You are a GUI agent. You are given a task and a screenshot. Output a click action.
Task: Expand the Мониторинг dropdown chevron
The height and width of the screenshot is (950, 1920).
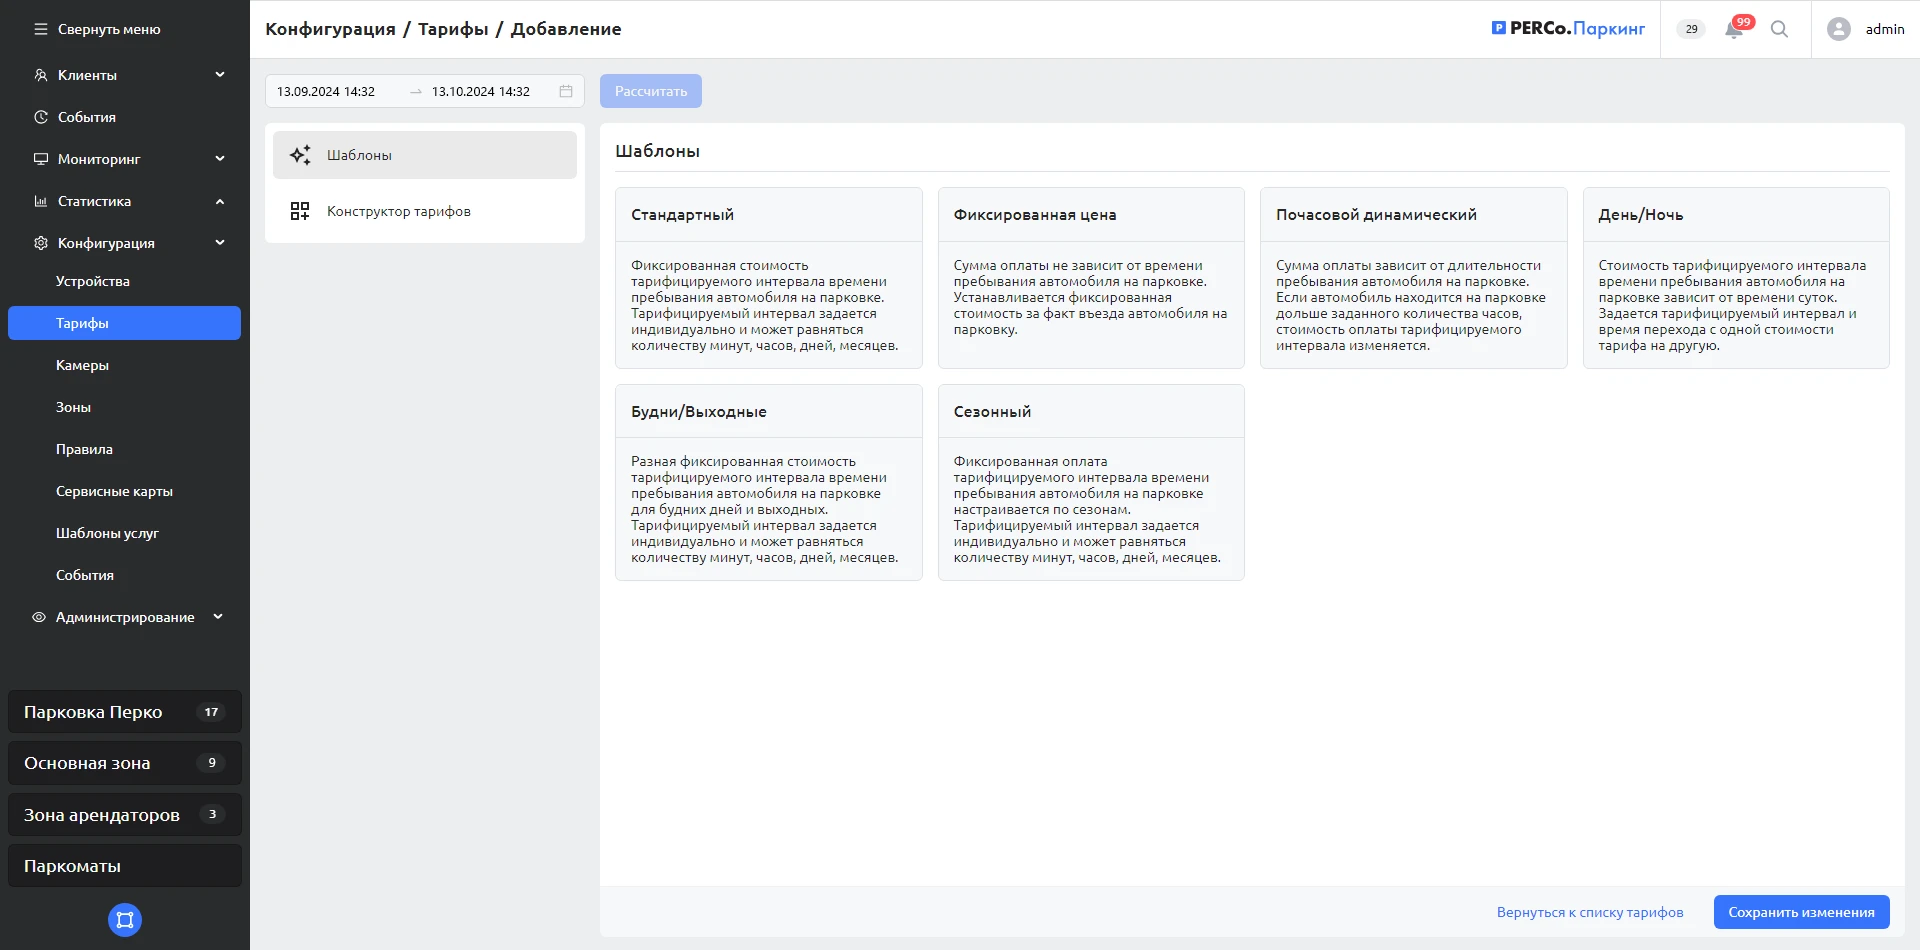coord(220,159)
